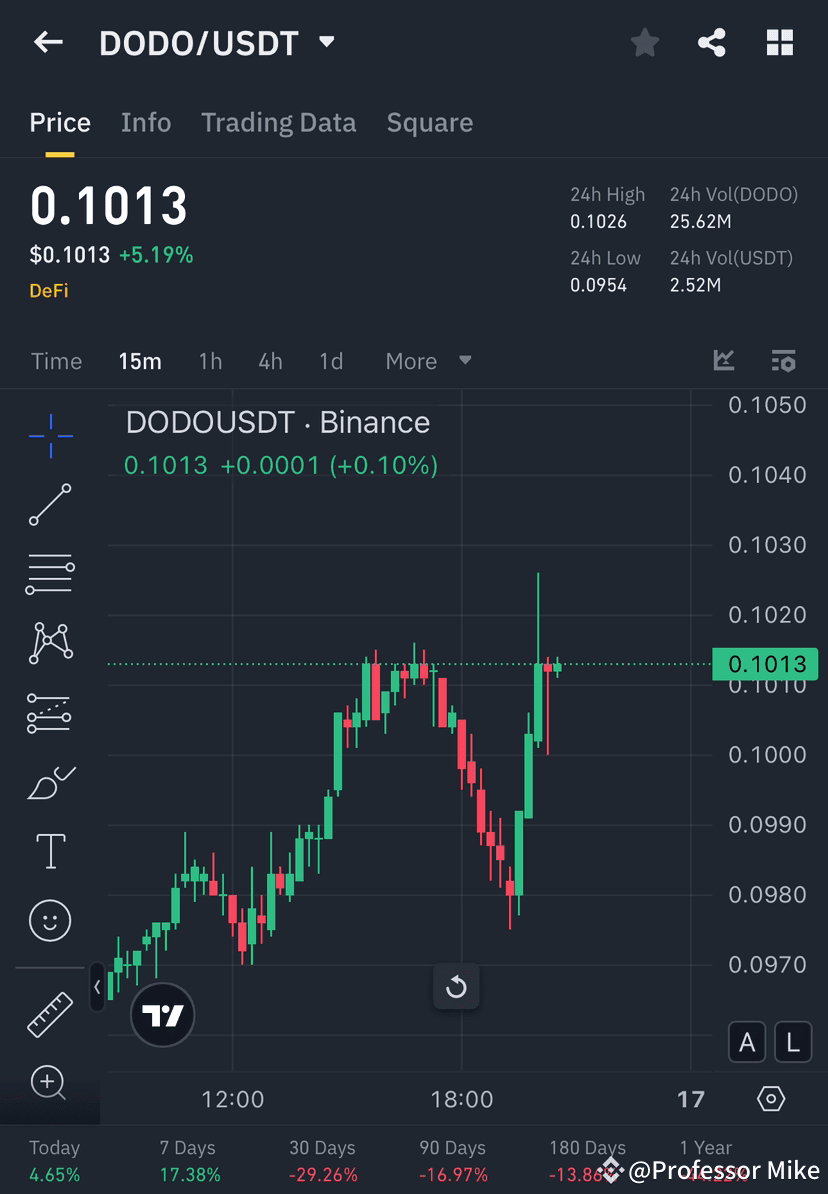Select the crosshair cursor tool

(50, 435)
